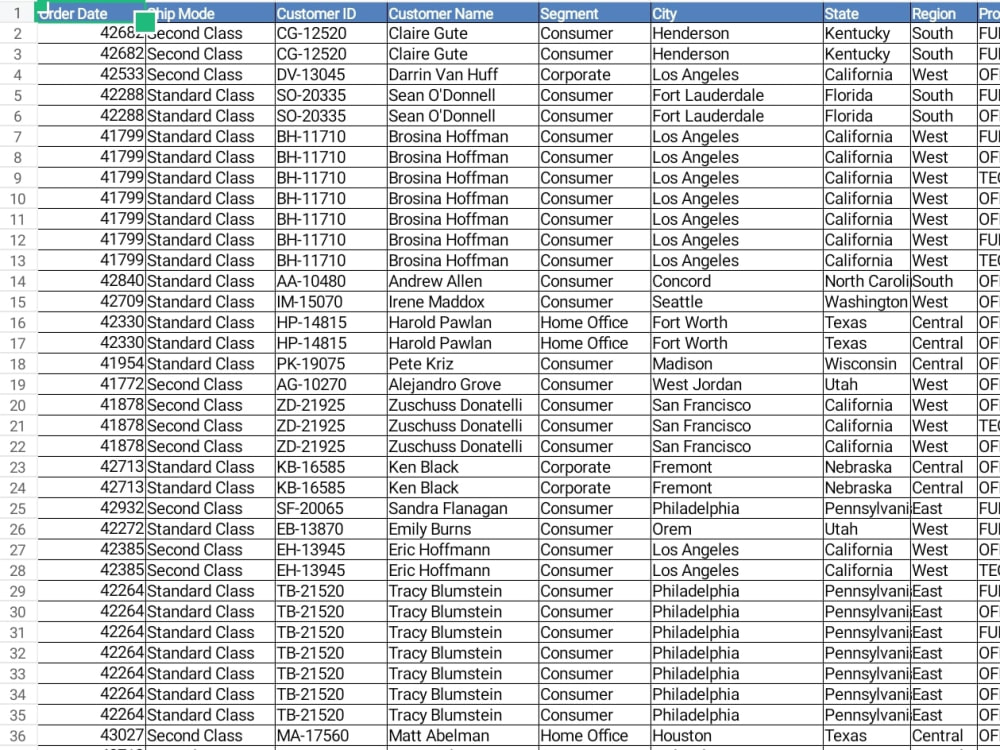Click row number 36 header

point(18,735)
